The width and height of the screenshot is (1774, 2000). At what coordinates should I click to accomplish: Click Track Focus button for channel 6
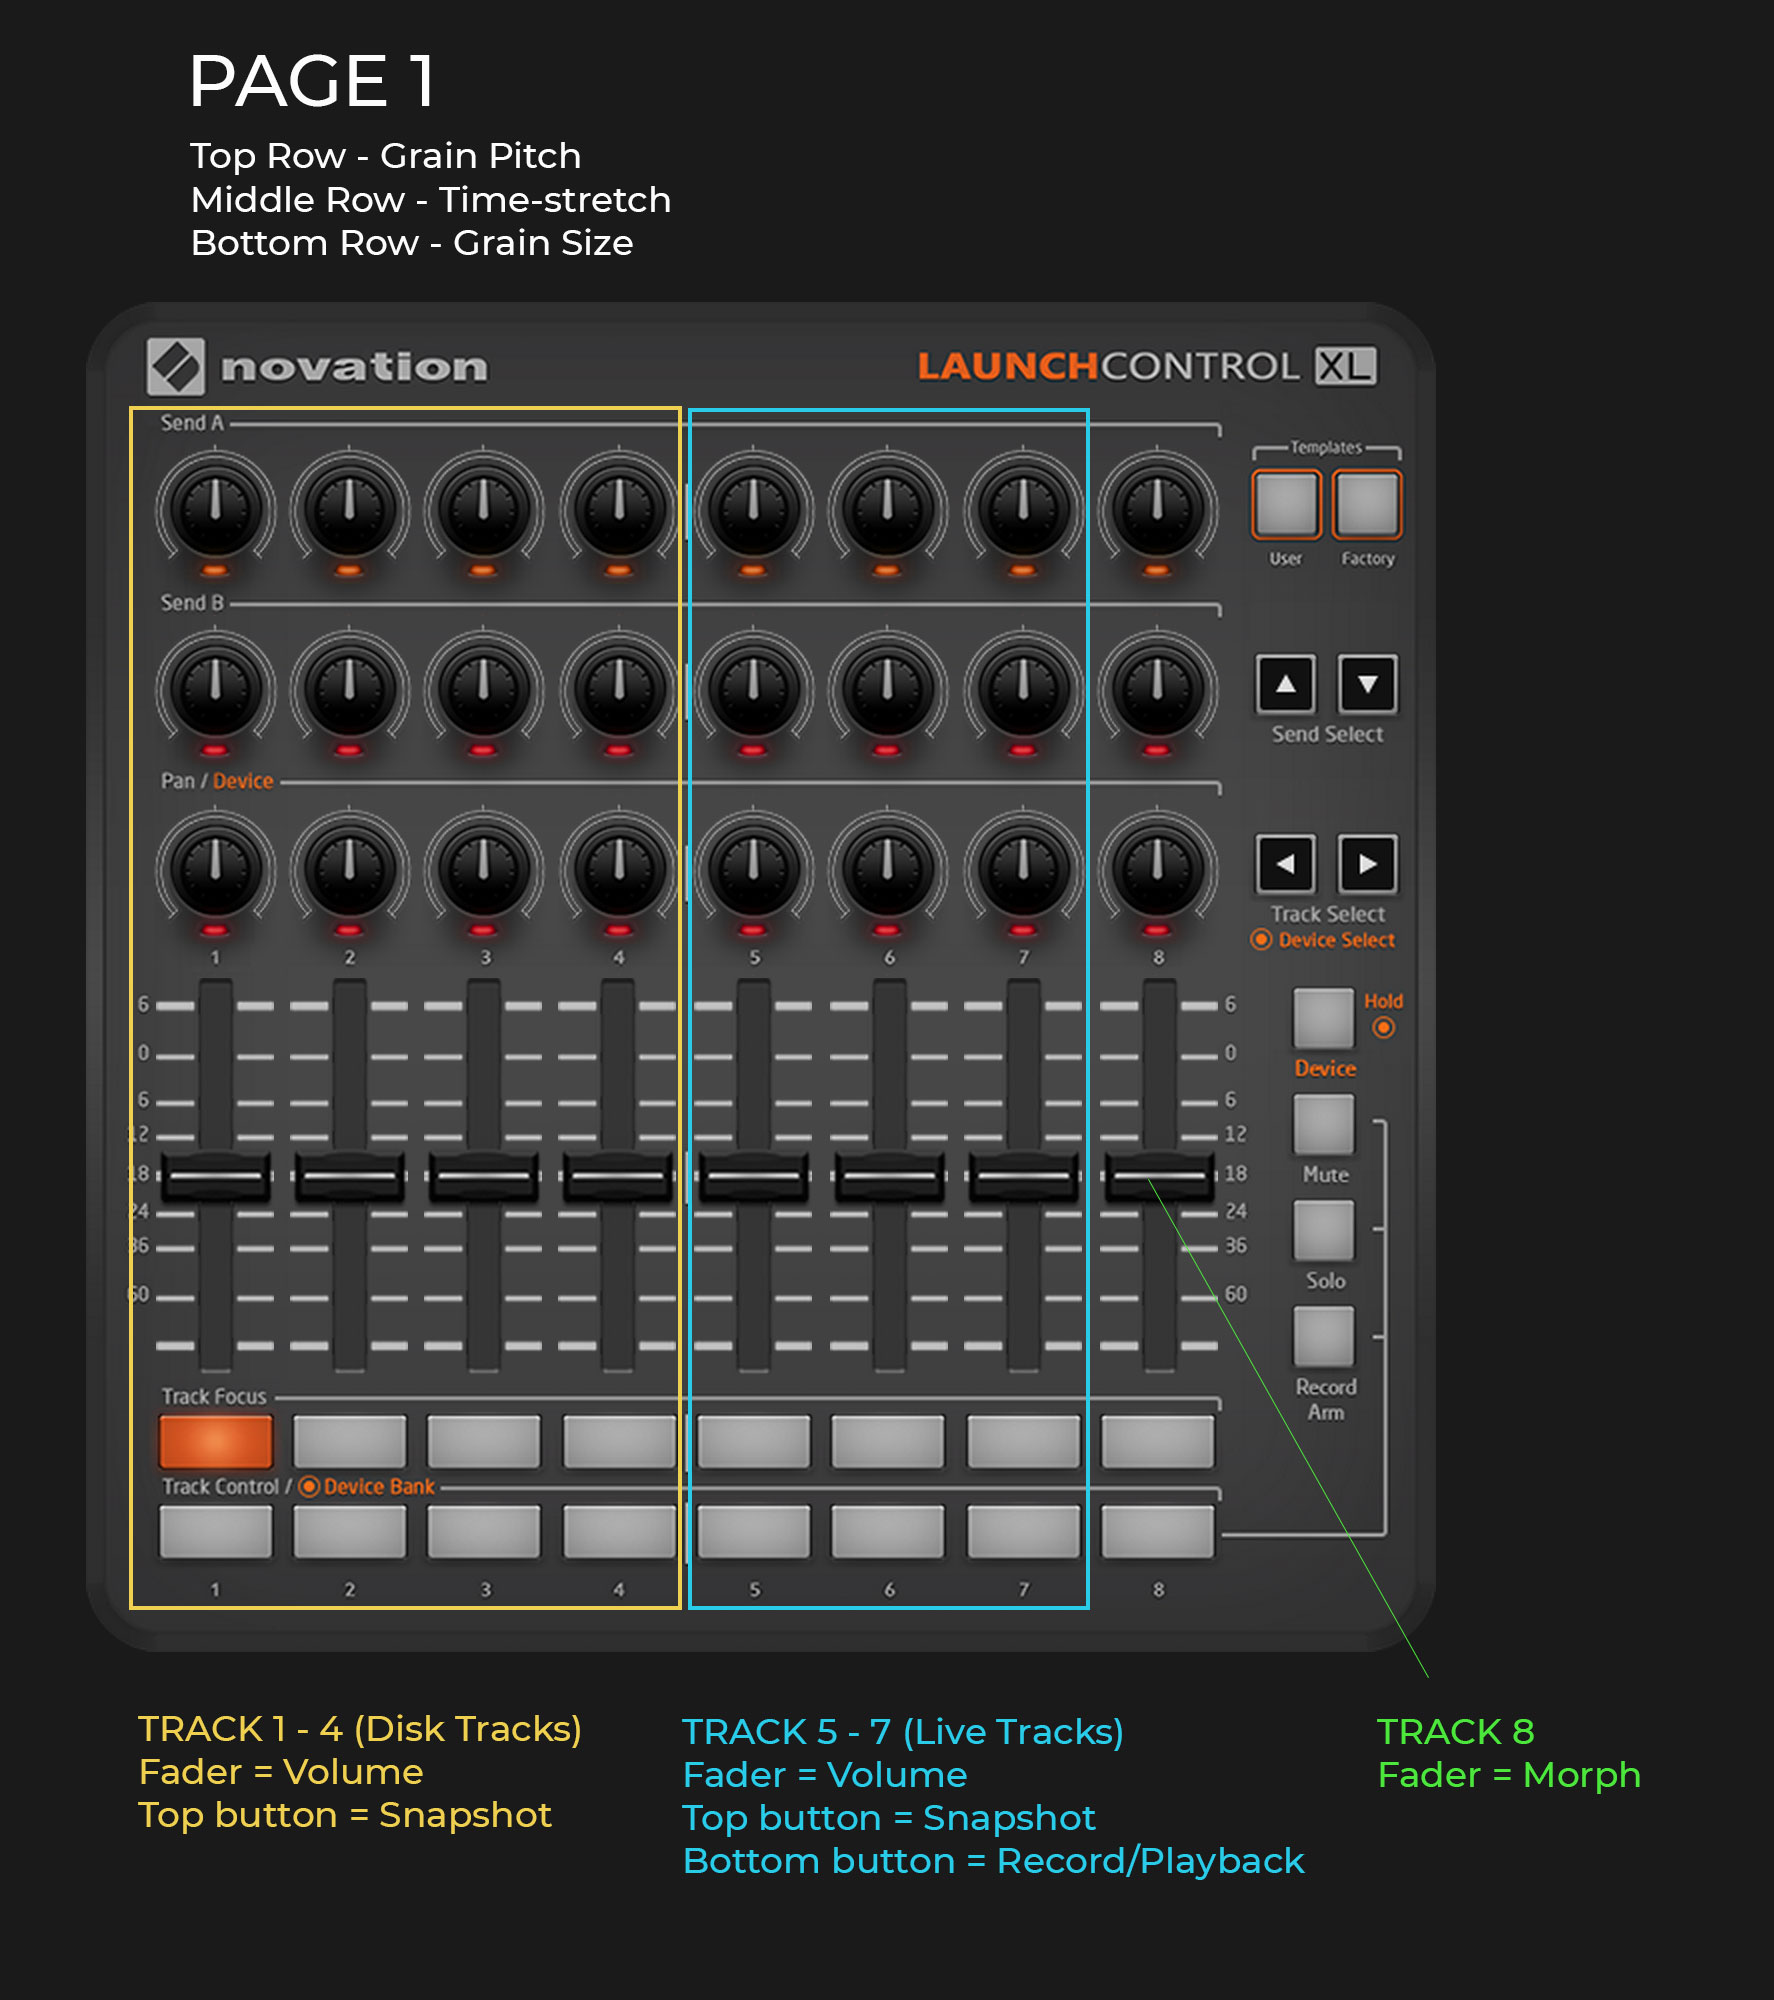point(888,1441)
